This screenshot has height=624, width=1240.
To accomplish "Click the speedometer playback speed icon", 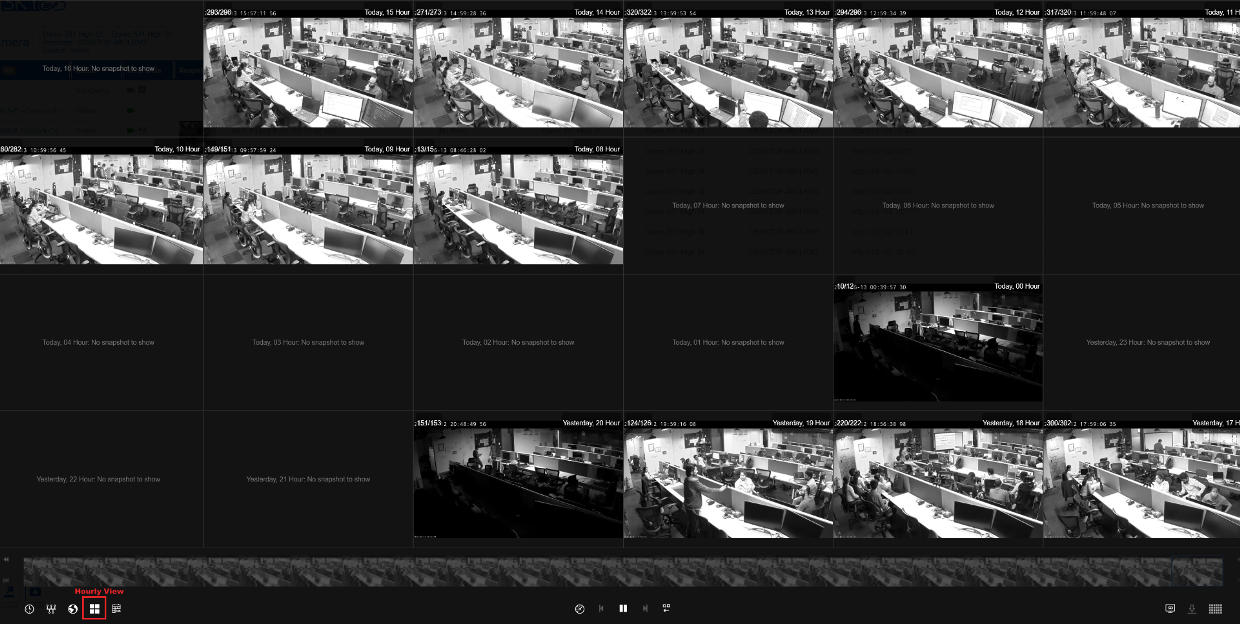I will [579, 608].
